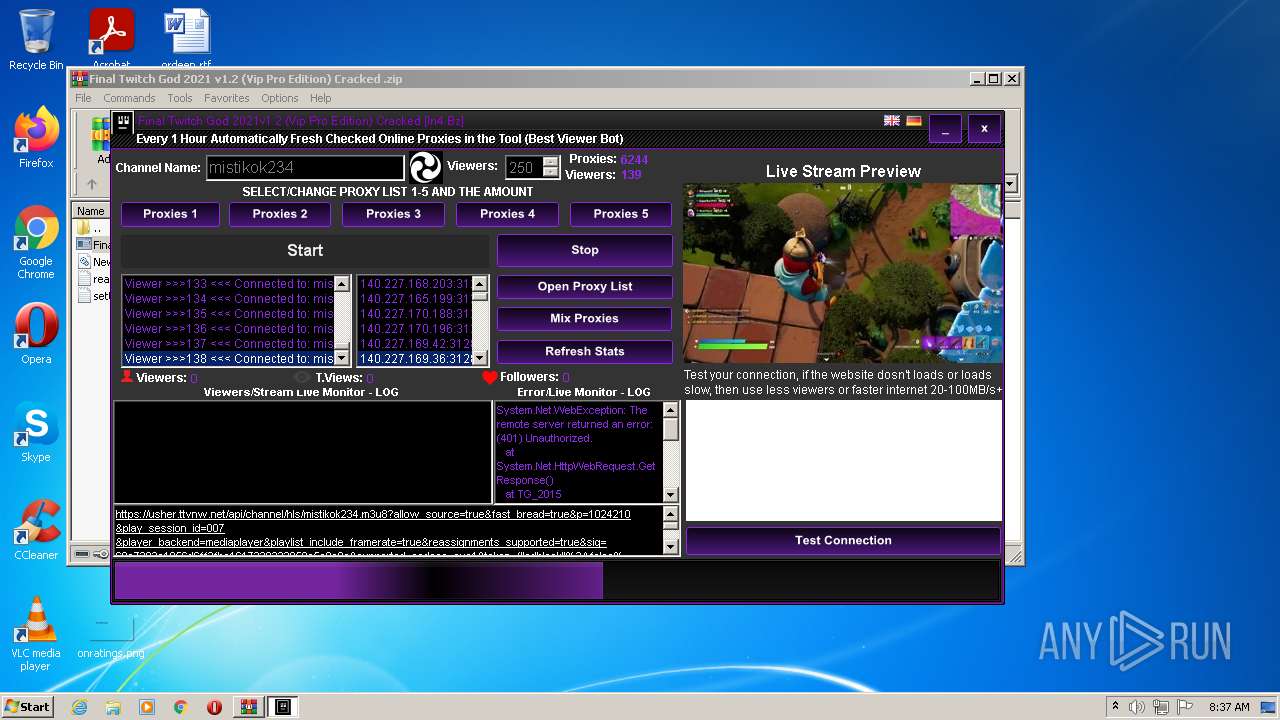Viewport: 1280px width, 720px height.
Task: Decrease the Viewers count with down arrow
Action: (x=550, y=173)
